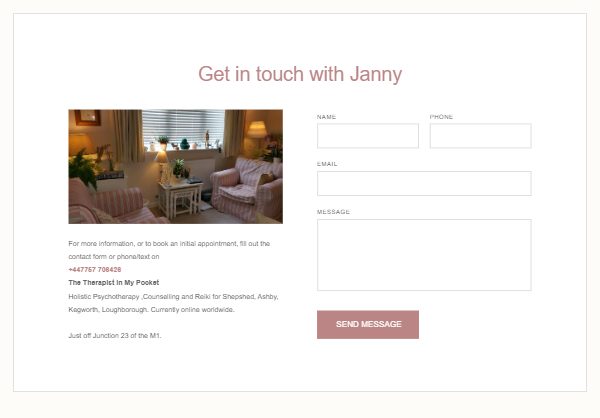This screenshot has width=600, height=418.
Task: Focus the Phone input field
Action: click(481, 136)
